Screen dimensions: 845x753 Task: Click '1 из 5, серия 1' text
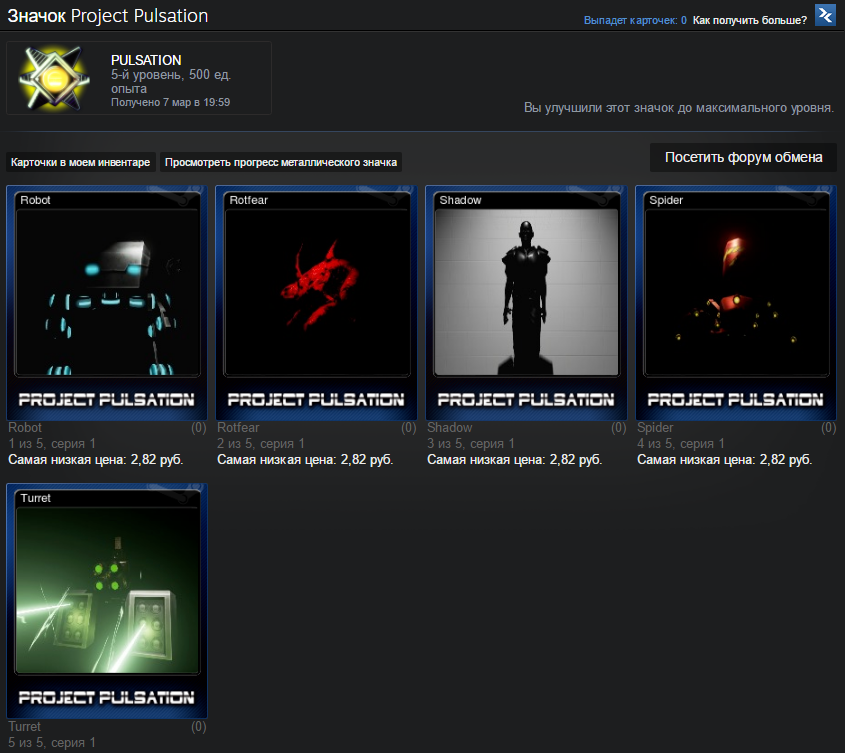click(x=52, y=444)
